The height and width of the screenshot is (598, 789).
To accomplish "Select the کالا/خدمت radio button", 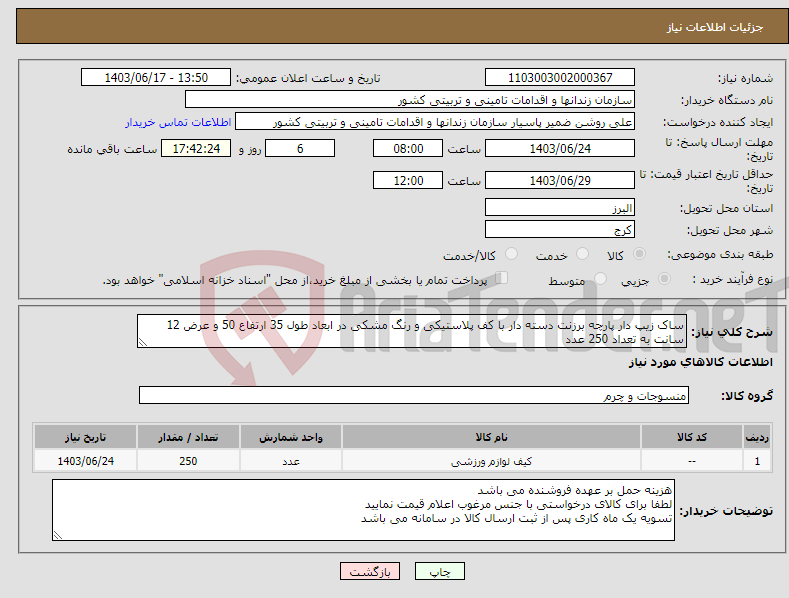I will [511, 254].
